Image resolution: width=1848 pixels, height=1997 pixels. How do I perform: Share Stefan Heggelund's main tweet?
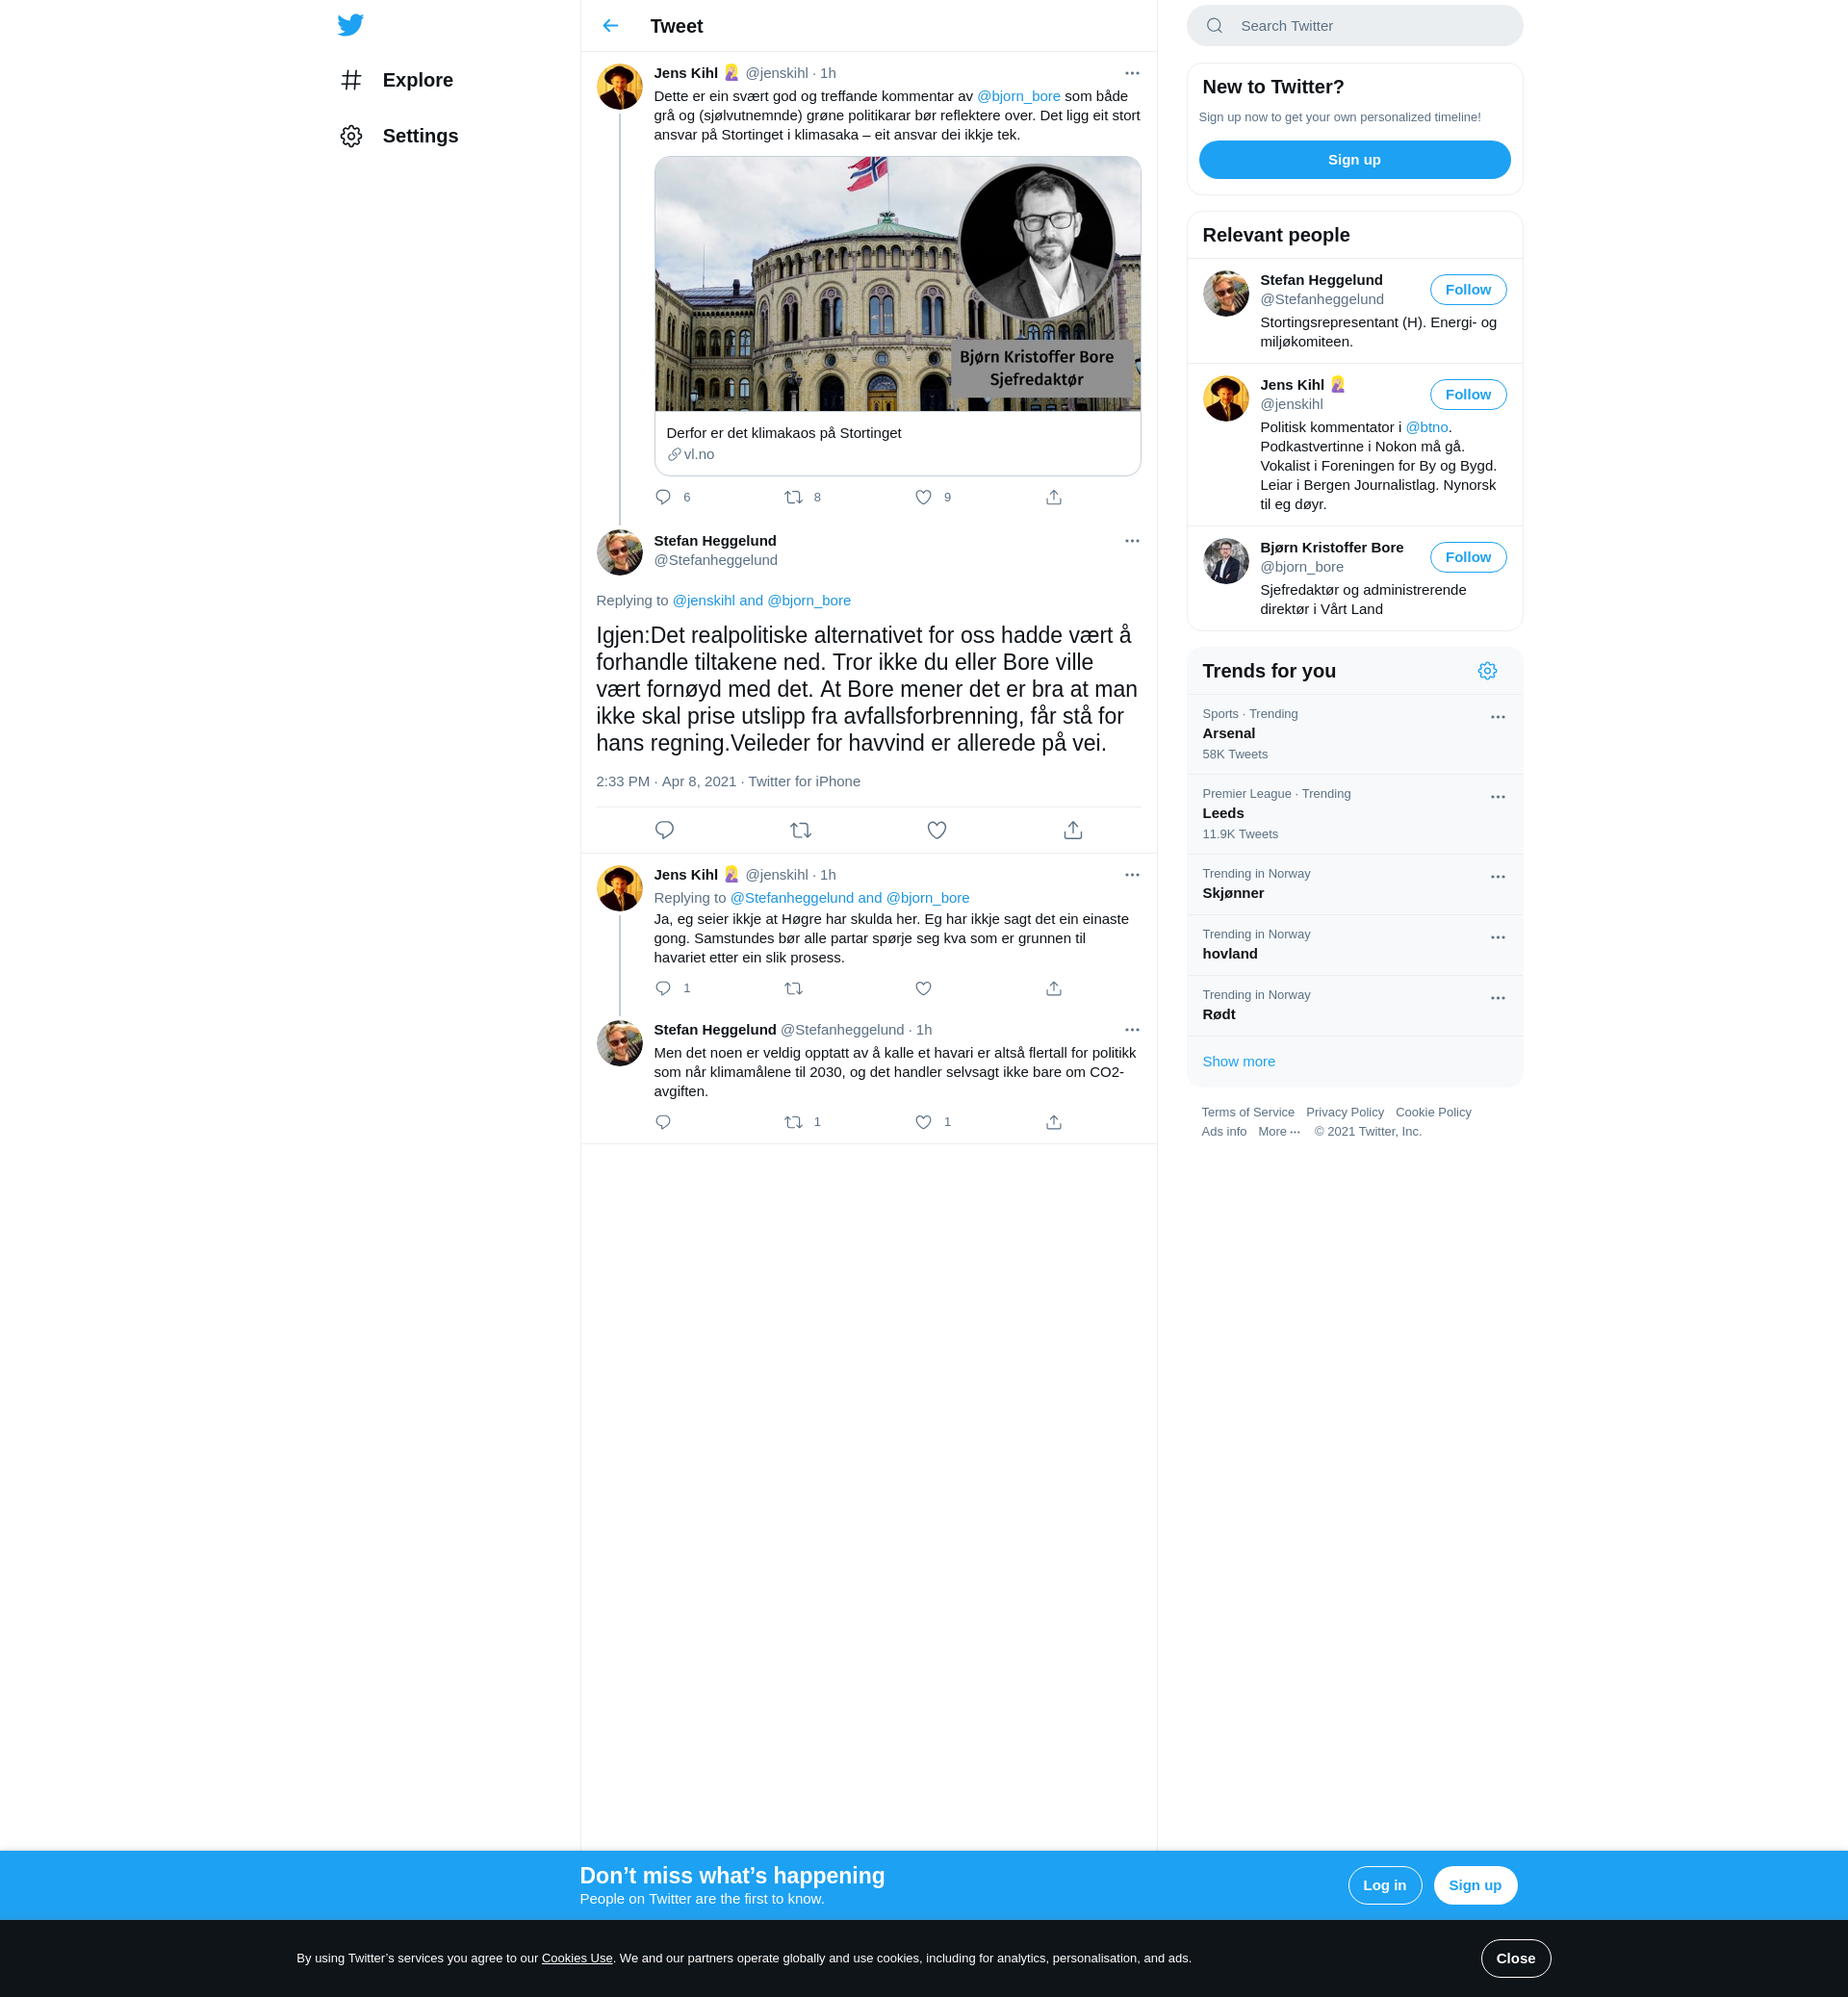click(x=1072, y=830)
